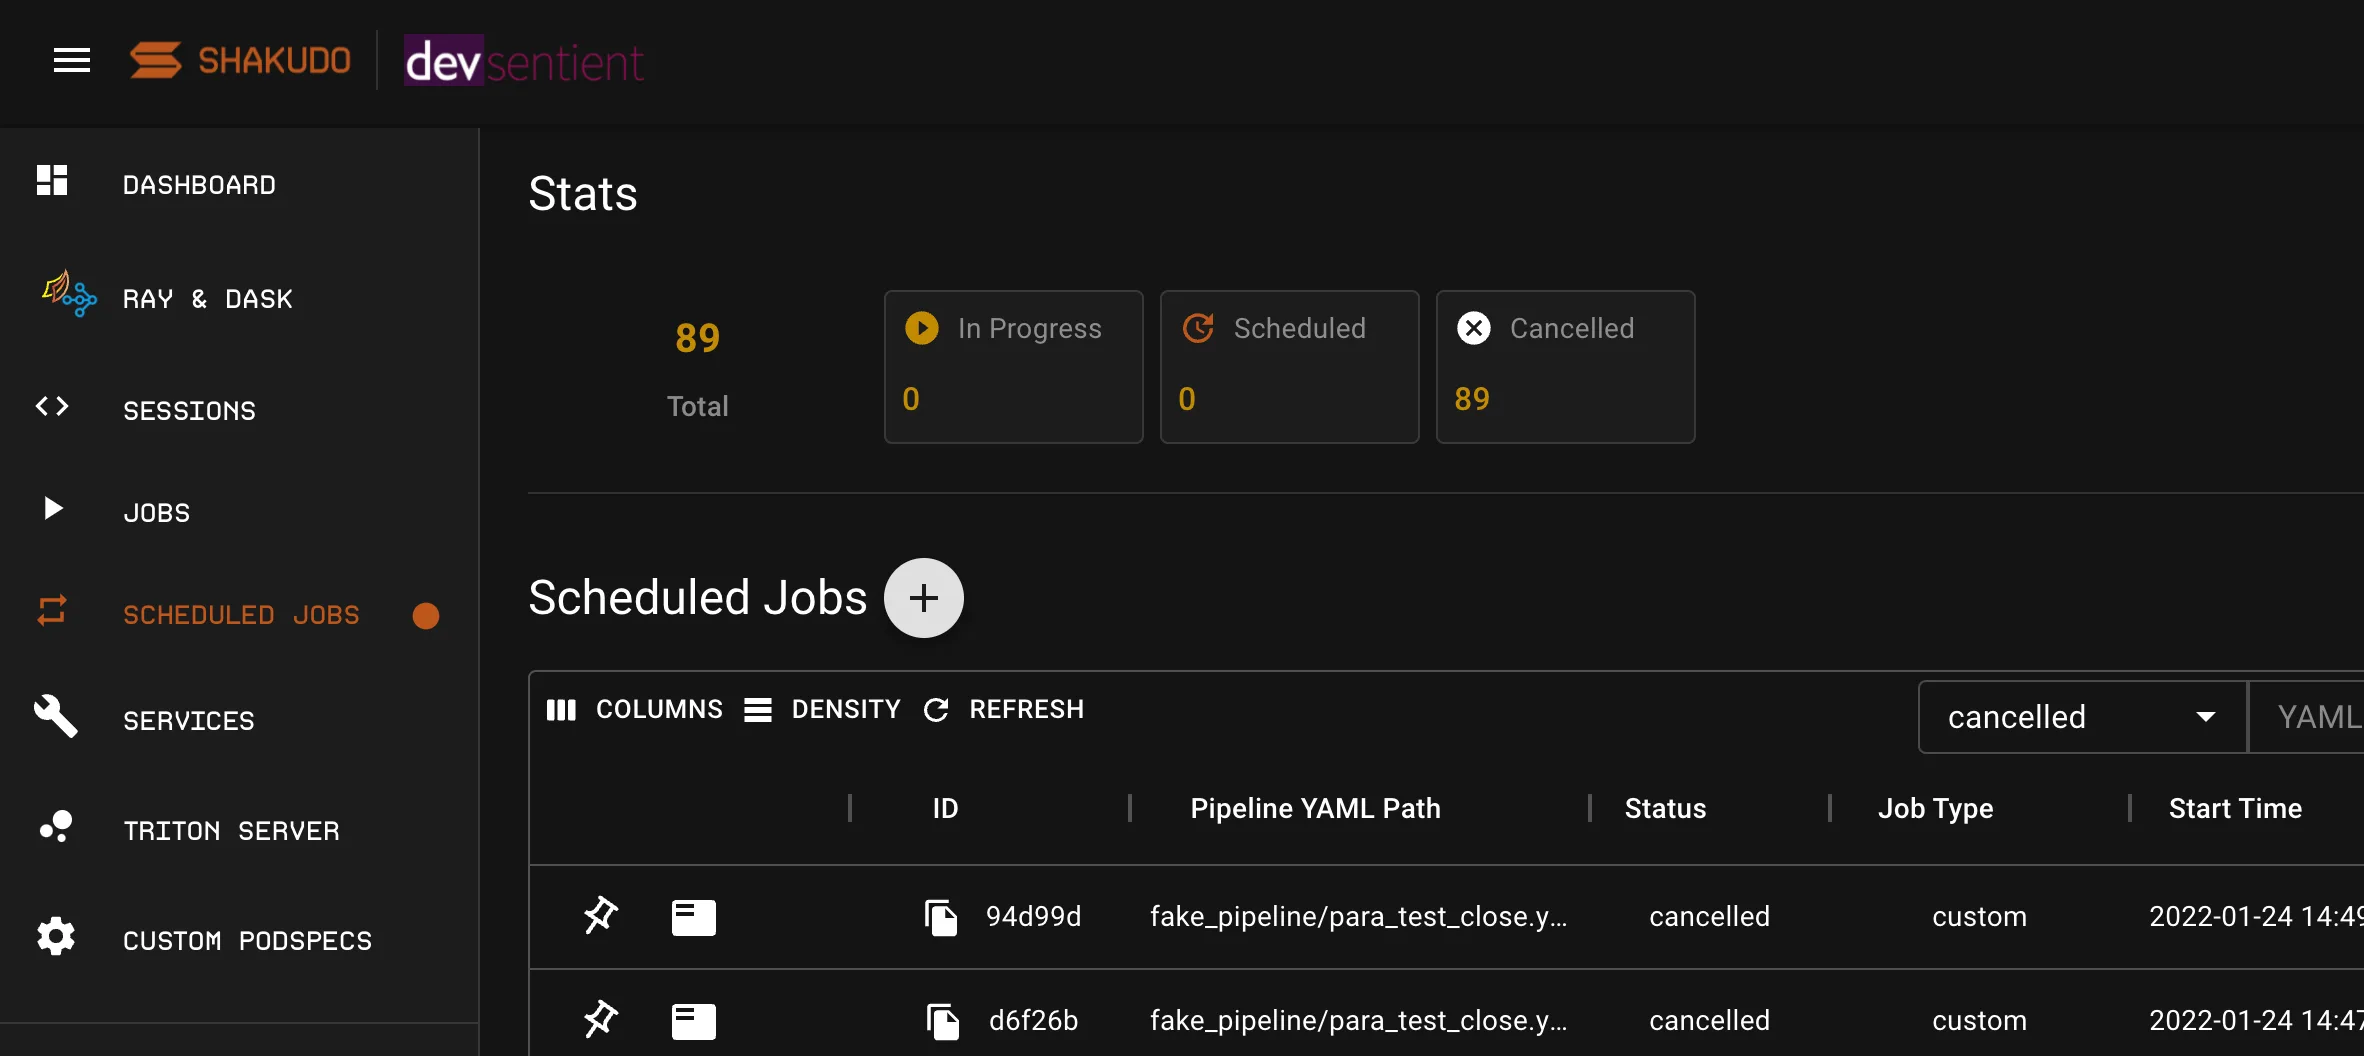The image size is (2364, 1056).
Task: Open the Triton Server page
Action: click(x=231, y=831)
